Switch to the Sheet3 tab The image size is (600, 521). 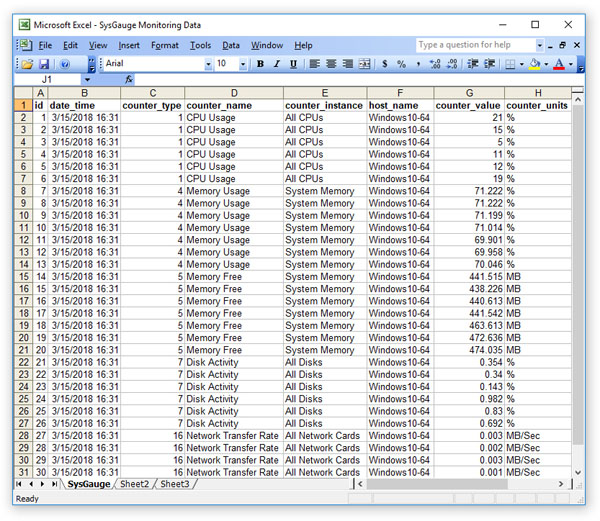click(174, 484)
